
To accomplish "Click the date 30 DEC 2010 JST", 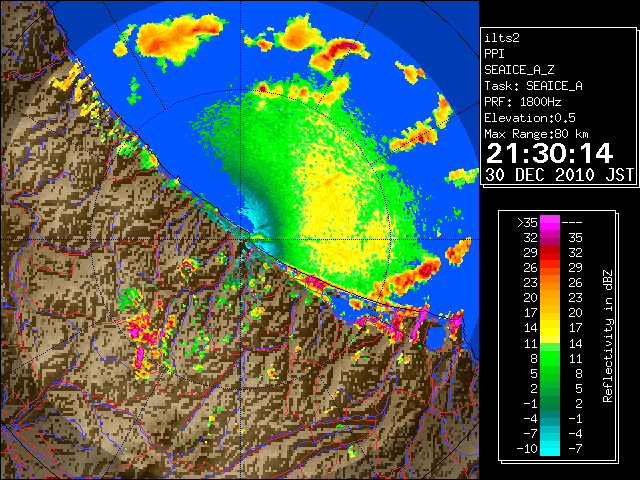I will 559,175.
